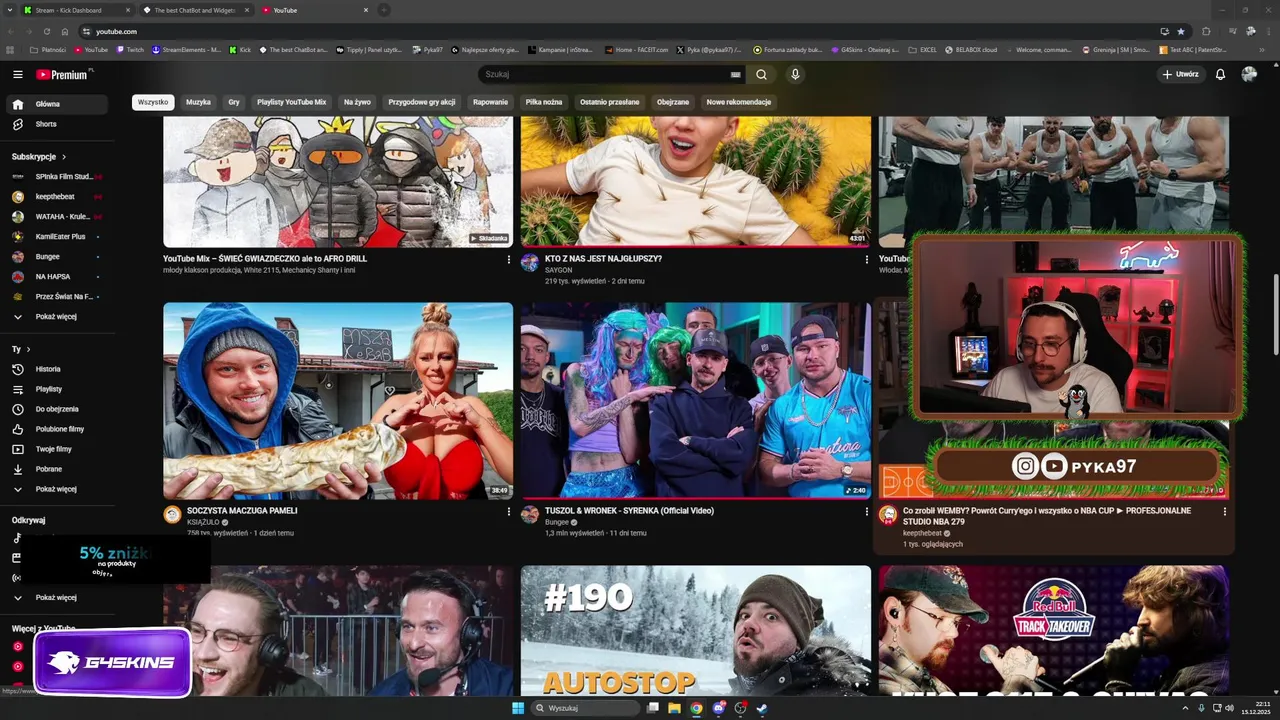Viewport: 1280px width, 720px height.
Task: Open Steam from the taskbar
Action: tap(762, 708)
